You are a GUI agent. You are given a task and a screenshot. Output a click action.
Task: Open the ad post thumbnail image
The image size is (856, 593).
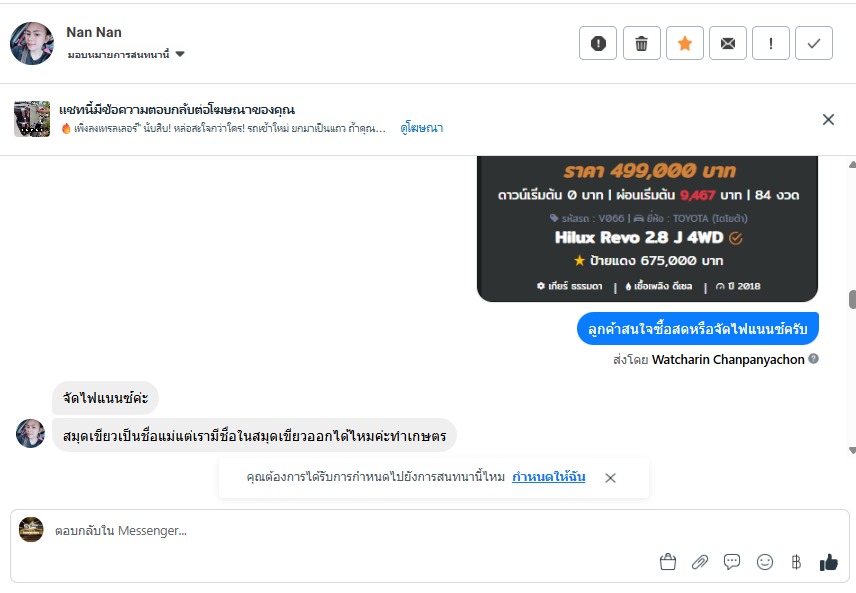32,119
